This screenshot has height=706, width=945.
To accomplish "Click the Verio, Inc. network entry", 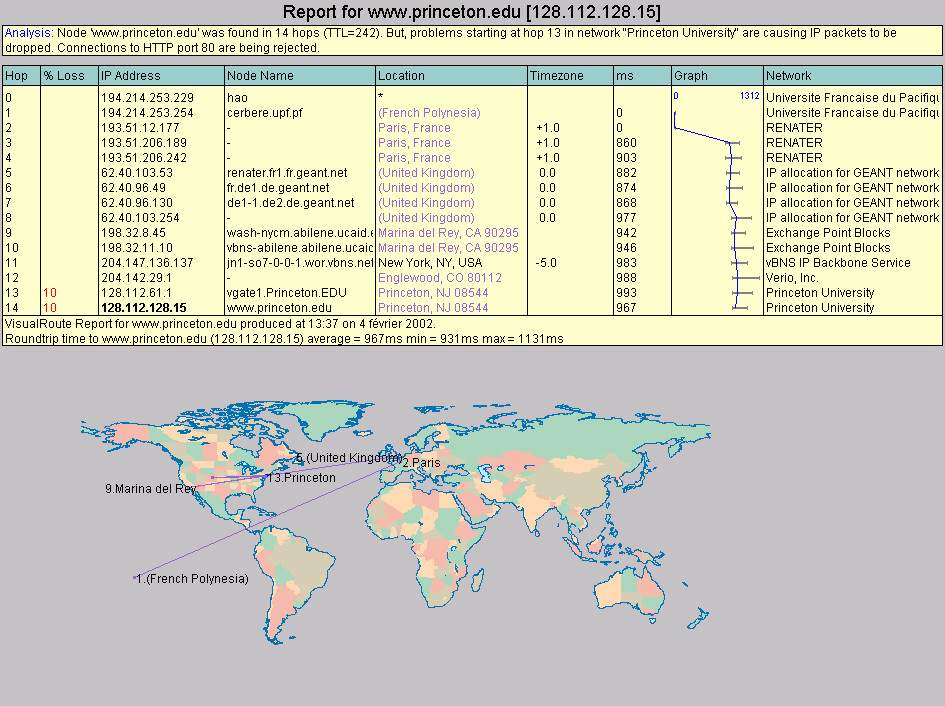I will pyautogui.click(x=792, y=278).
